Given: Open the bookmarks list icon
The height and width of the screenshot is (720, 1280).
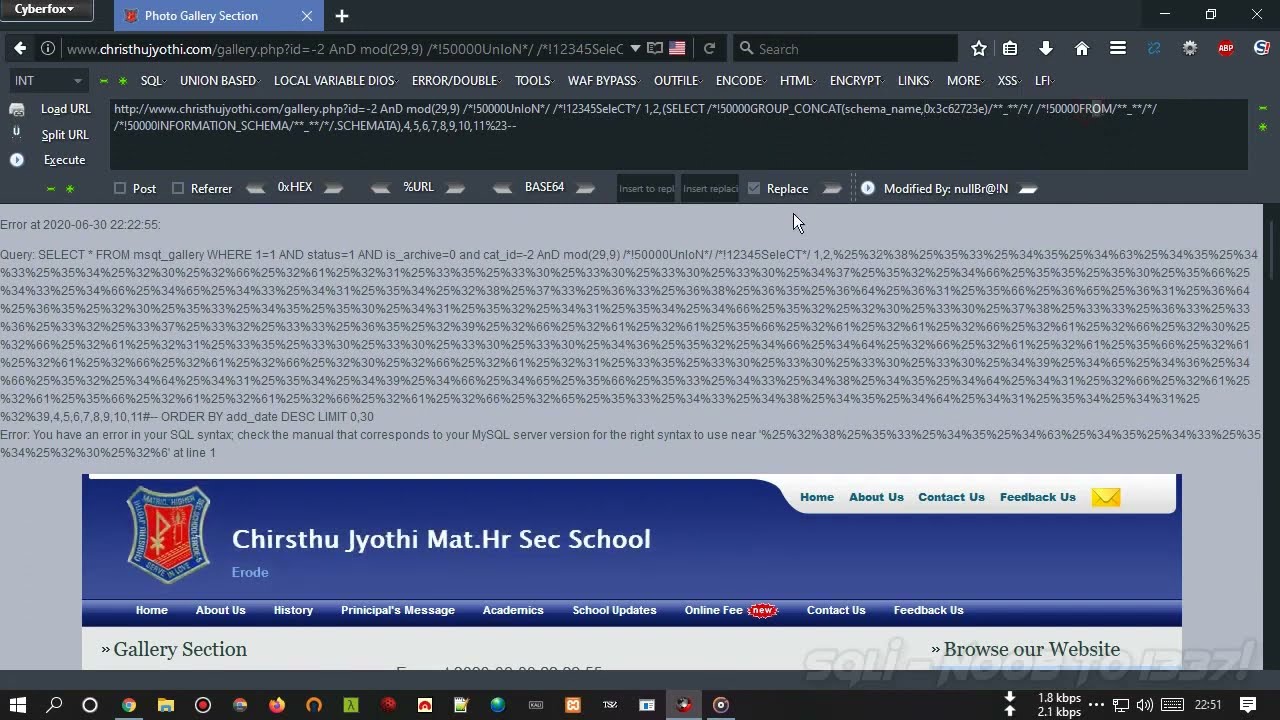Looking at the screenshot, I should pyautogui.click(x=1010, y=48).
